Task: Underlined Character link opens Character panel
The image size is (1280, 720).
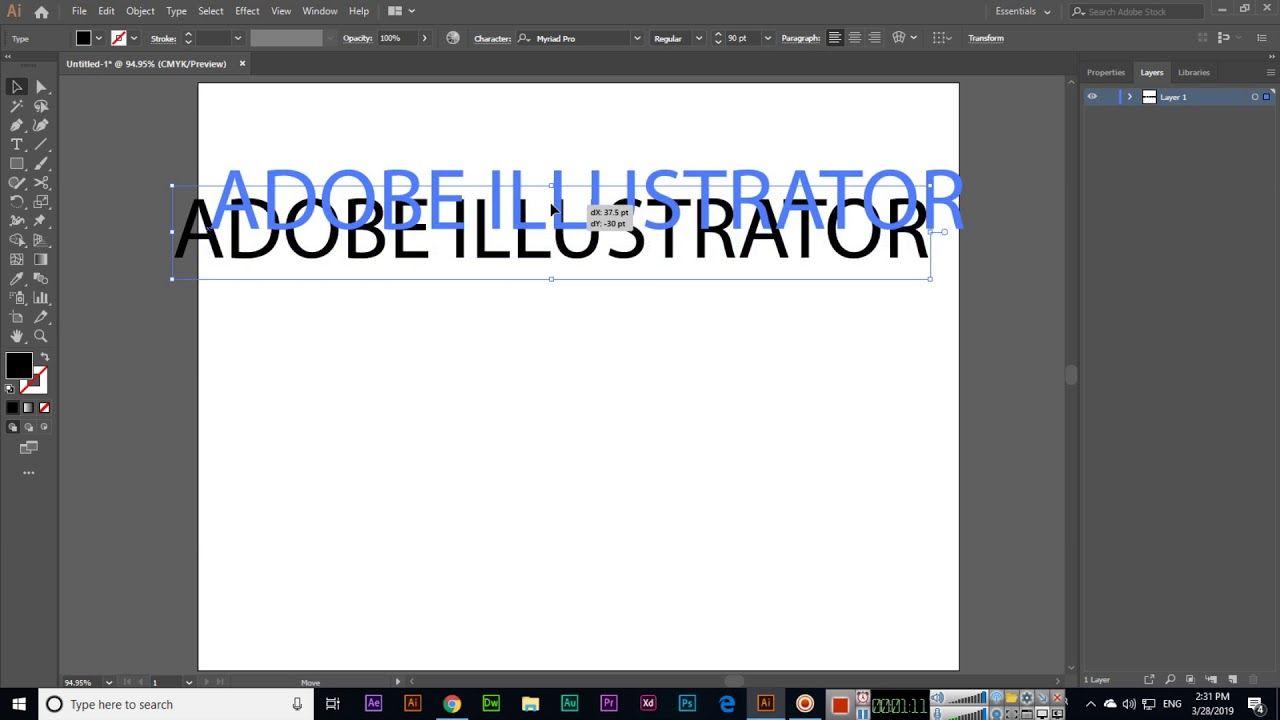Action: click(x=493, y=38)
